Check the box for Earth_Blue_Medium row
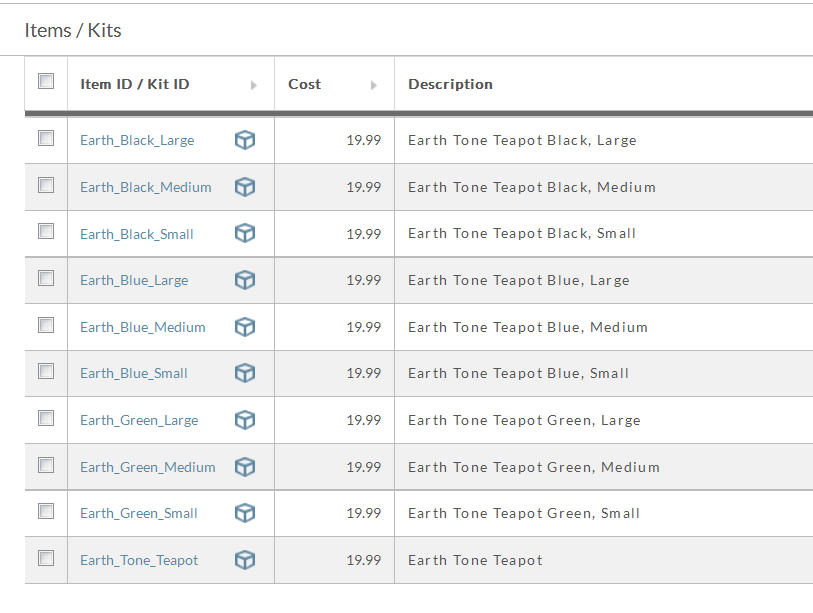813x613 pixels. (x=46, y=325)
